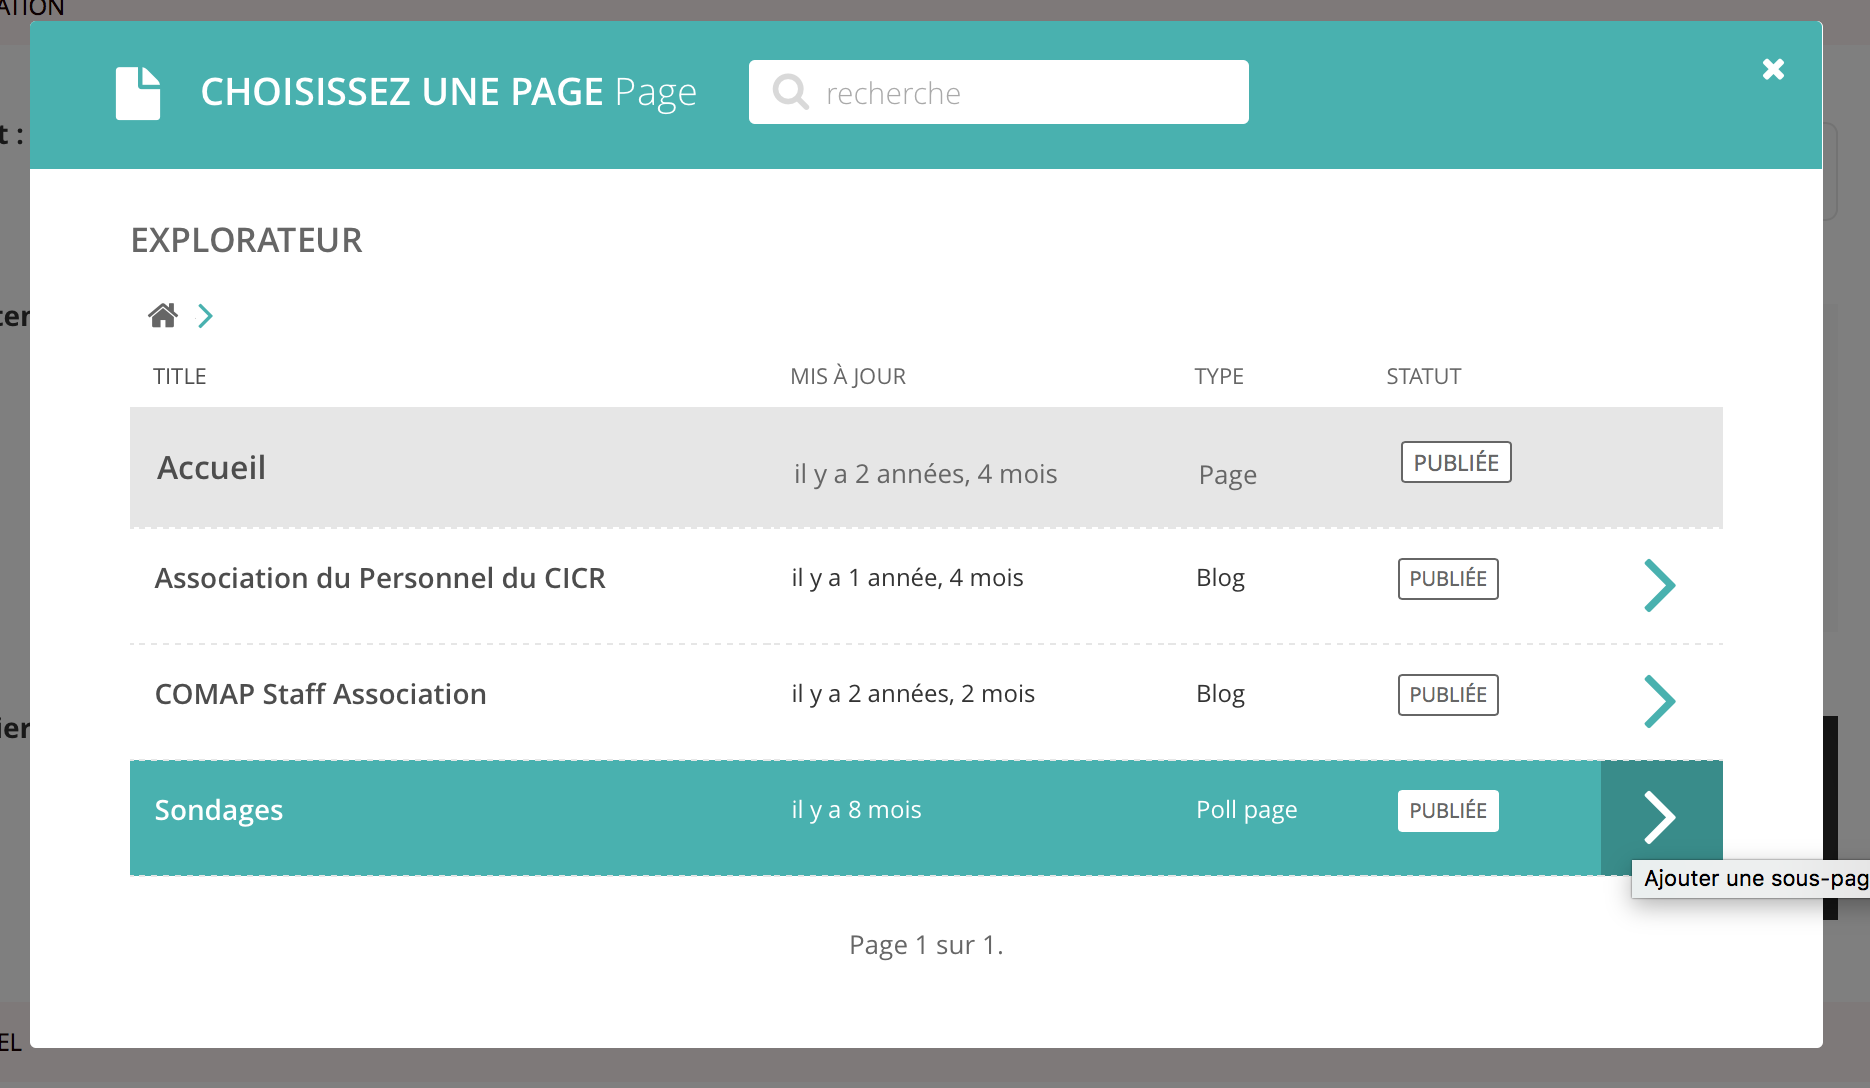The height and width of the screenshot is (1088, 1870).
Task: Click the PUBLIÉE status badge for Accueil
Action: [x=1455, y=463]
